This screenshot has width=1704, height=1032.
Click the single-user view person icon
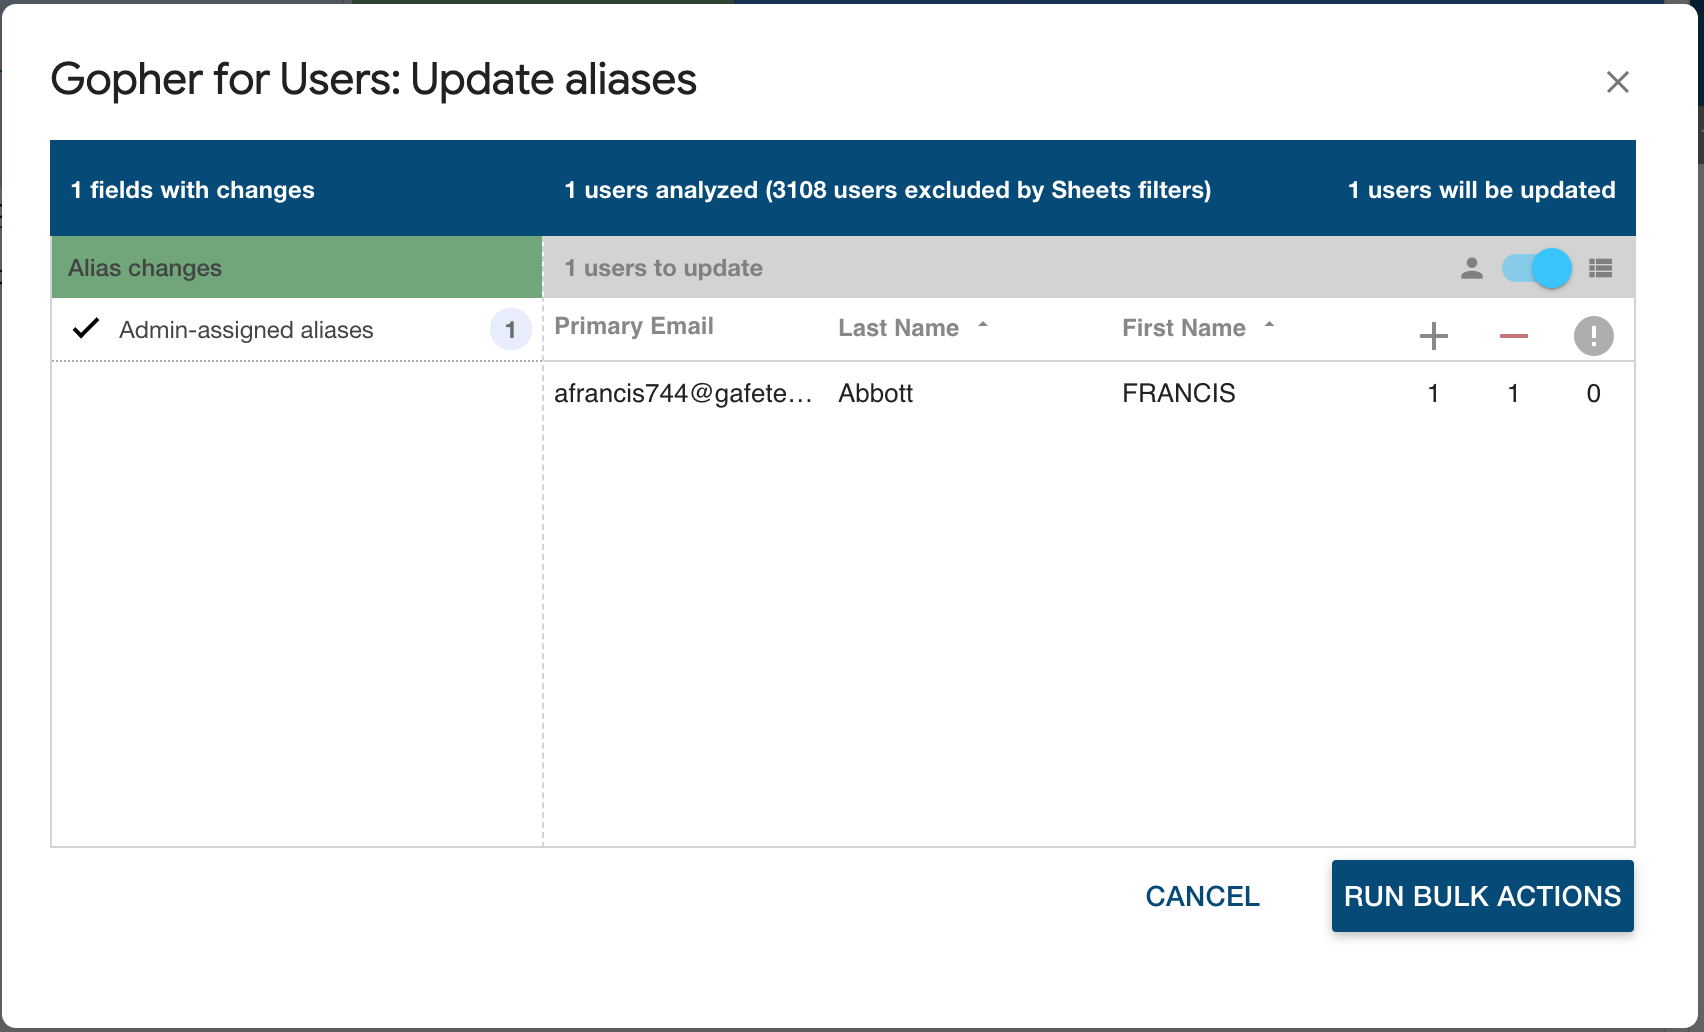click(x=1471, y=268)
